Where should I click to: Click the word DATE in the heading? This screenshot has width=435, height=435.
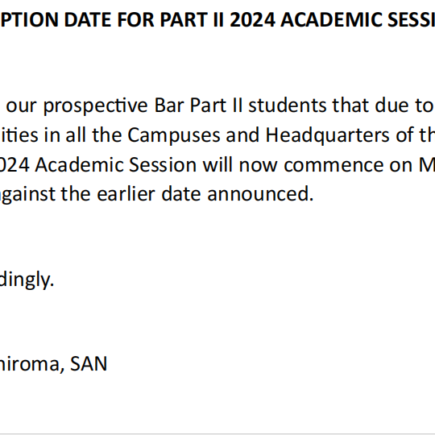[x=88, y=20]
